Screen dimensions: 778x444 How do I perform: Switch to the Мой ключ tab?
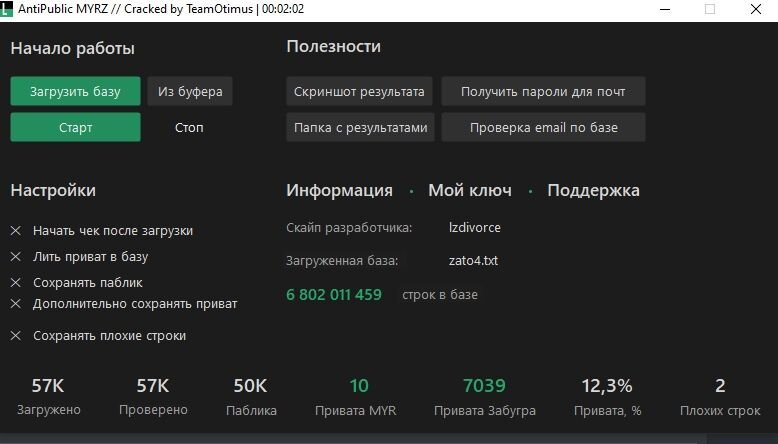(x=470, y=190)
